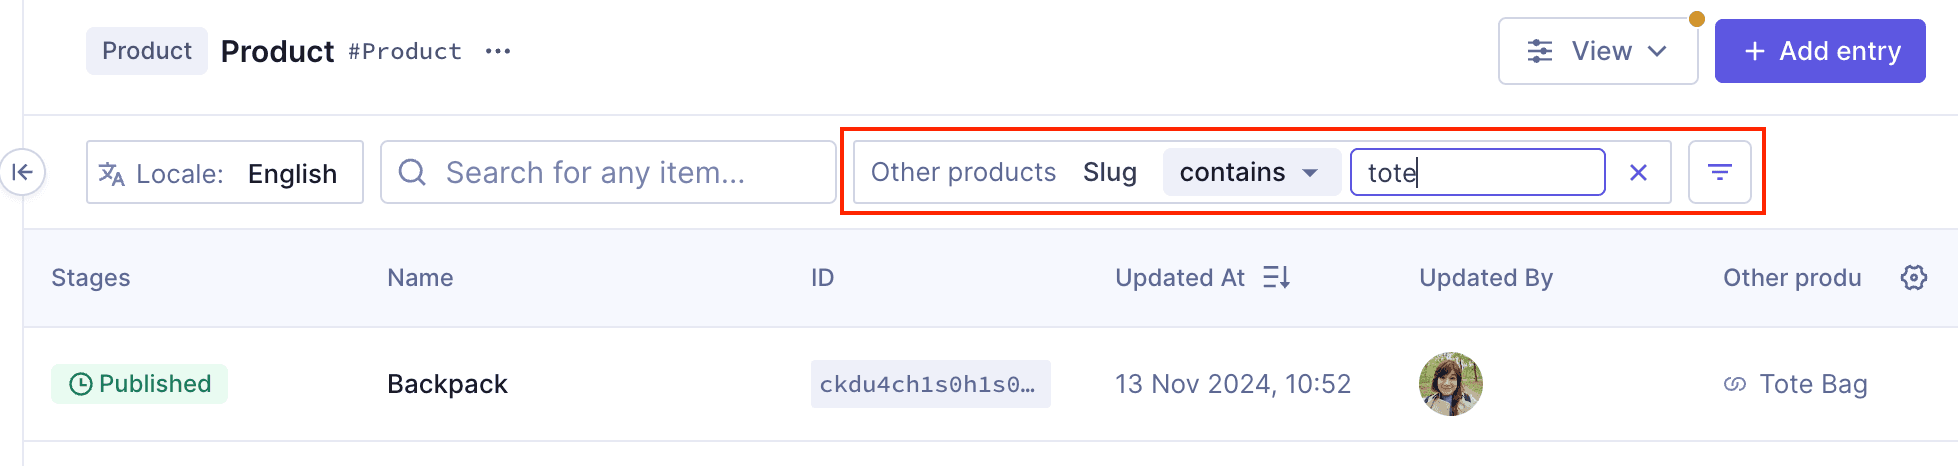Screen dimensions: 1958x466
Task: Toggle sort order icon beside Updated At
Action: click(x=1276, y=278)
